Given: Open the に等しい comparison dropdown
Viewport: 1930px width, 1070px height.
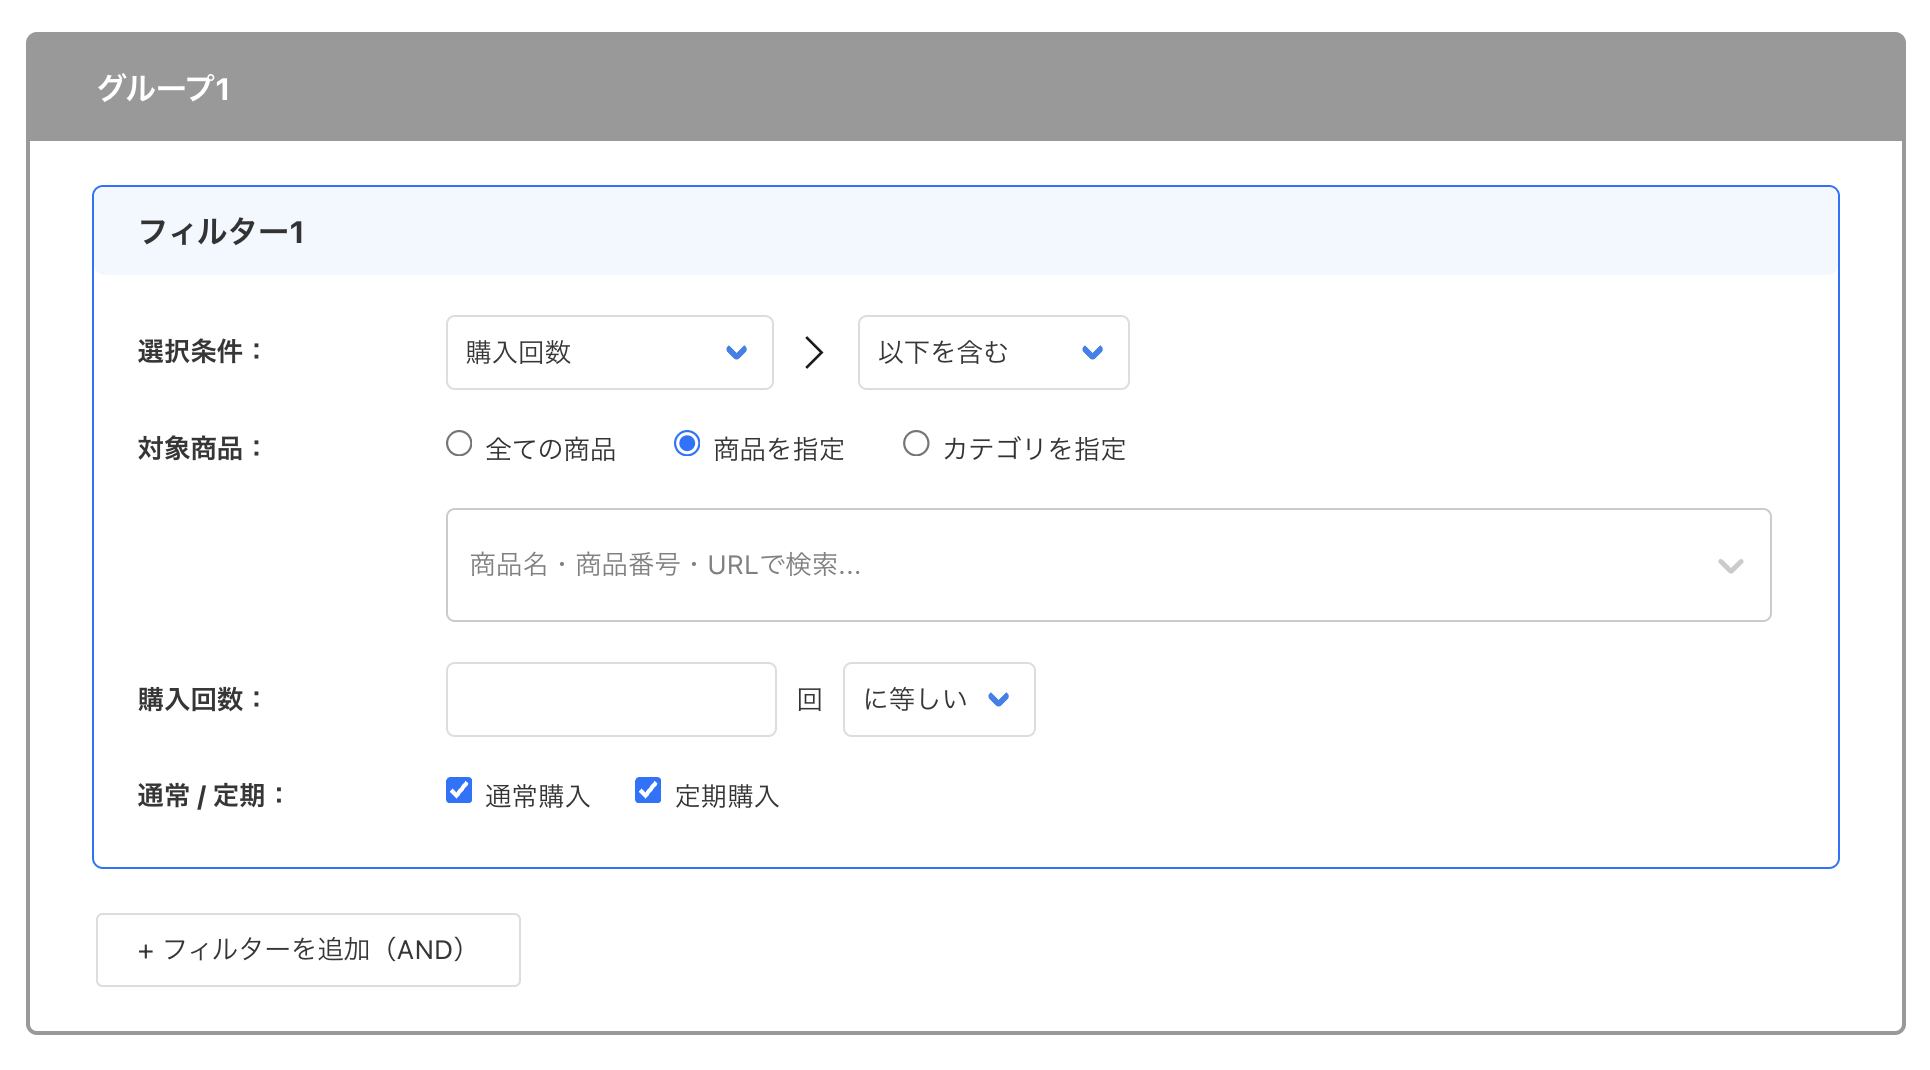Looking at the screenshot, I should tap(938, 700).
